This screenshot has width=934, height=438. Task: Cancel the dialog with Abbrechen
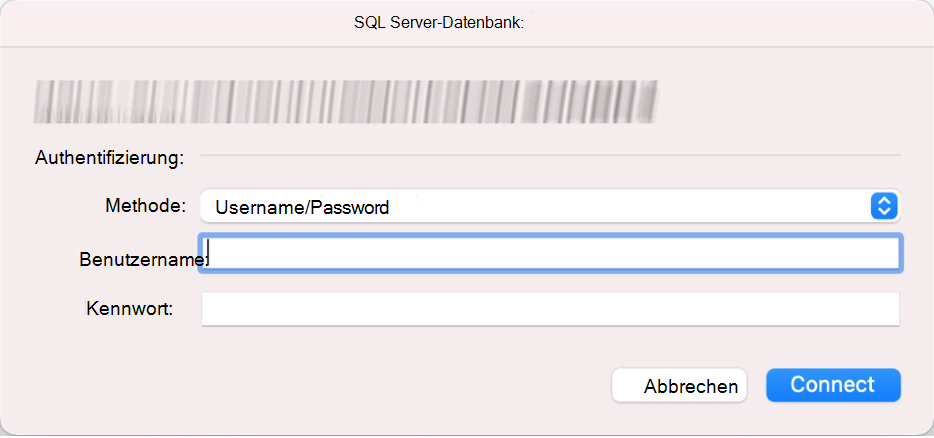(x=679, y=386)
